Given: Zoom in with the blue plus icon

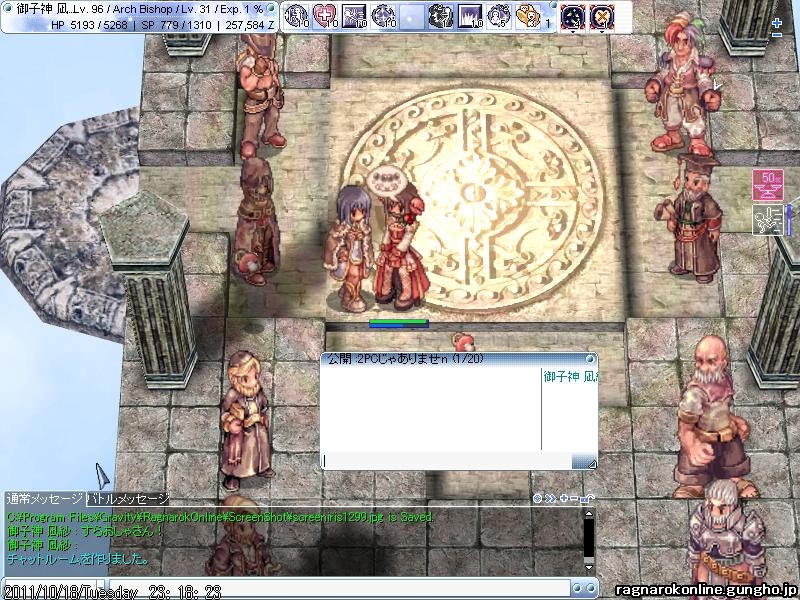Looking at the screenshot, I should [x=777, y=23].
